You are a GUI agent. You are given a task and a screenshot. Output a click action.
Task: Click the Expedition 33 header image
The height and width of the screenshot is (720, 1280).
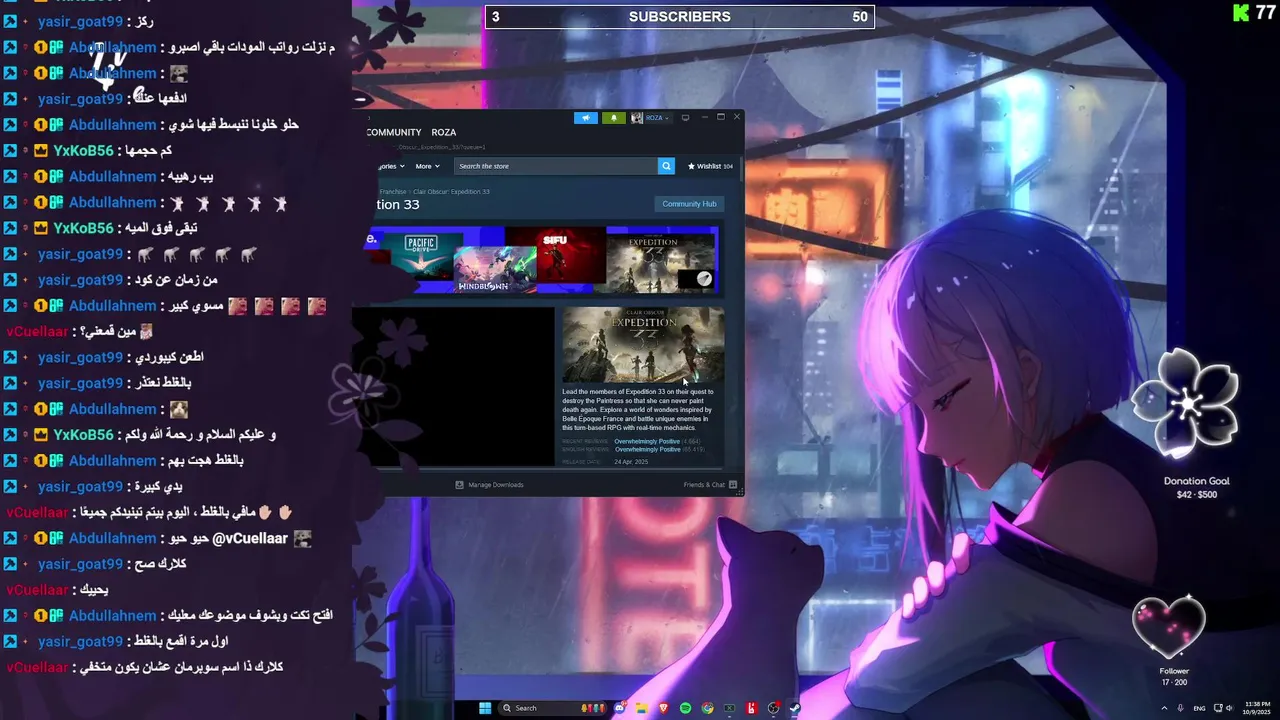pyautogui.click(x=643, y=344)
